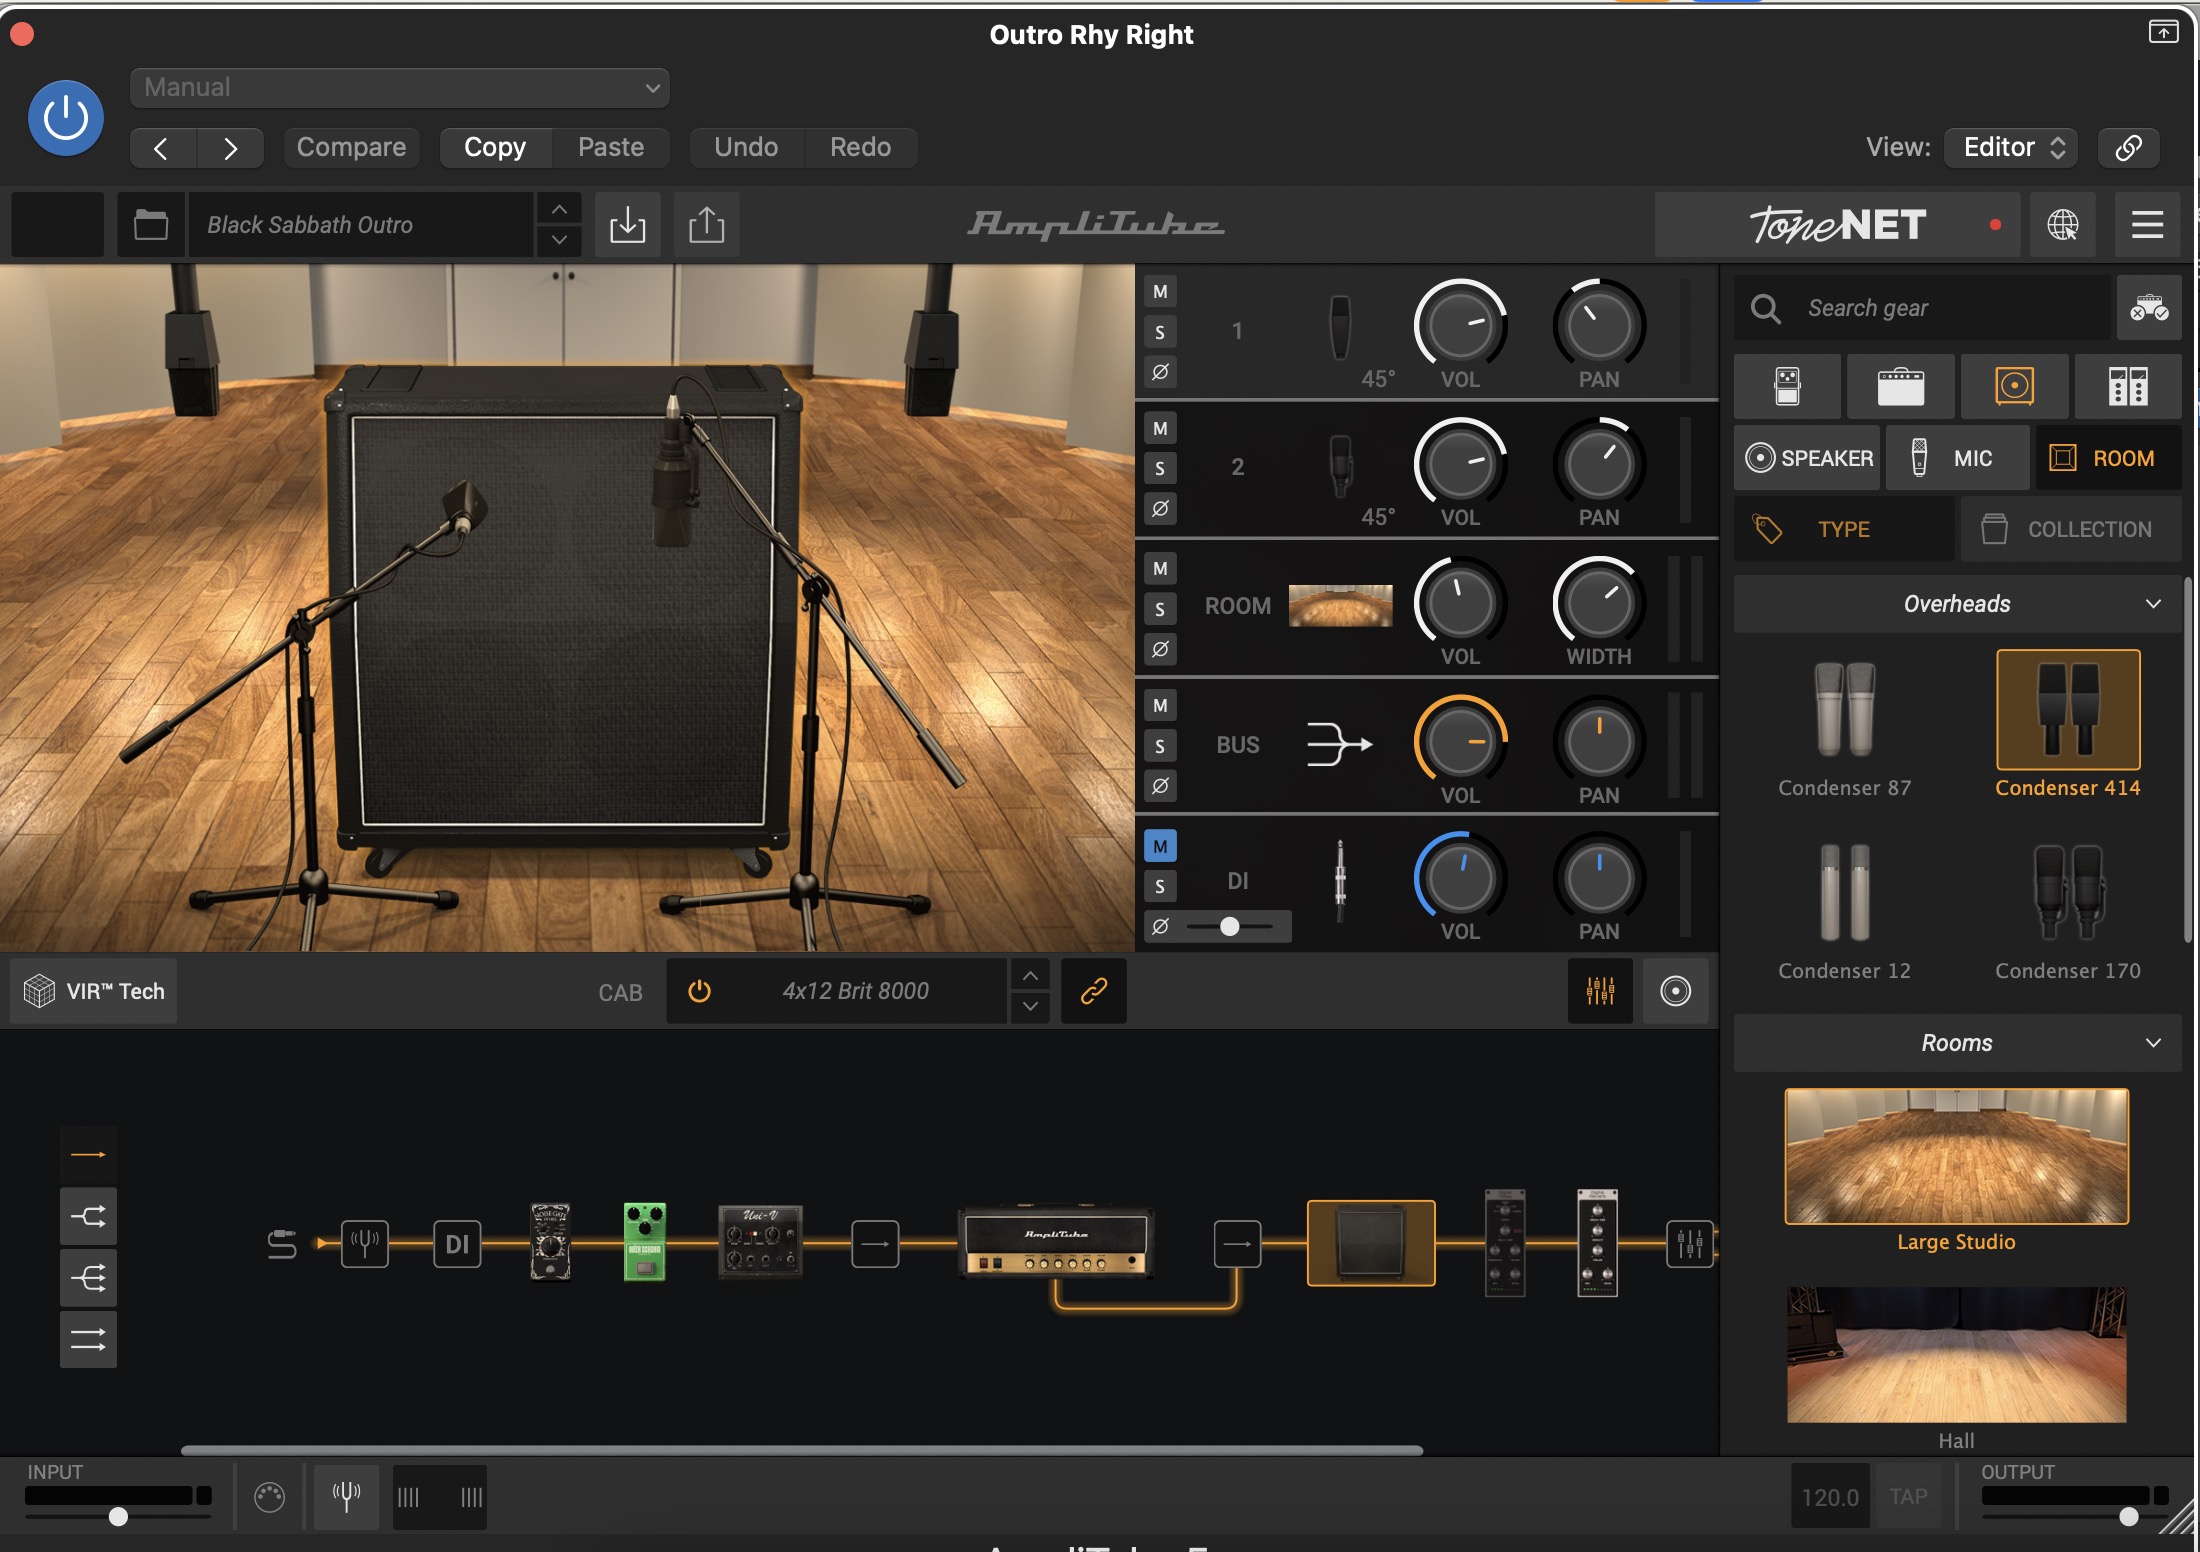
Task: Open the View Editor dropdown
Action: click(2012, 147)
